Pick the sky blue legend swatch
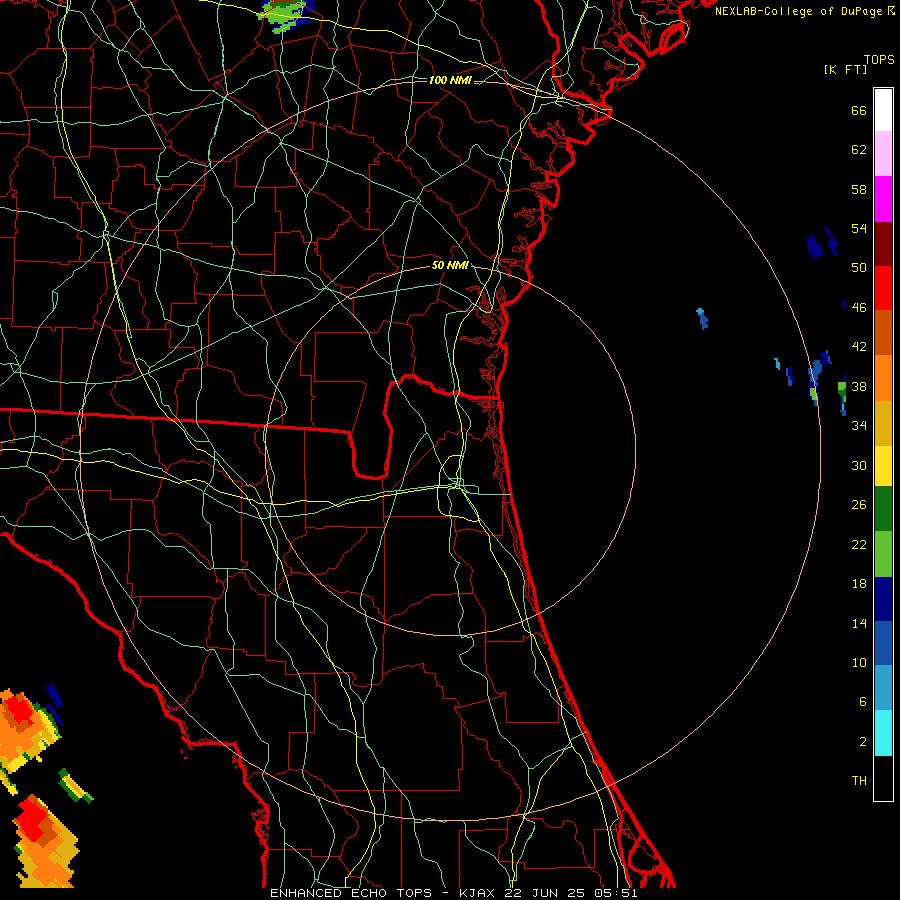The width and height of the screenshot is (900, 900). [x=883, y=688]
